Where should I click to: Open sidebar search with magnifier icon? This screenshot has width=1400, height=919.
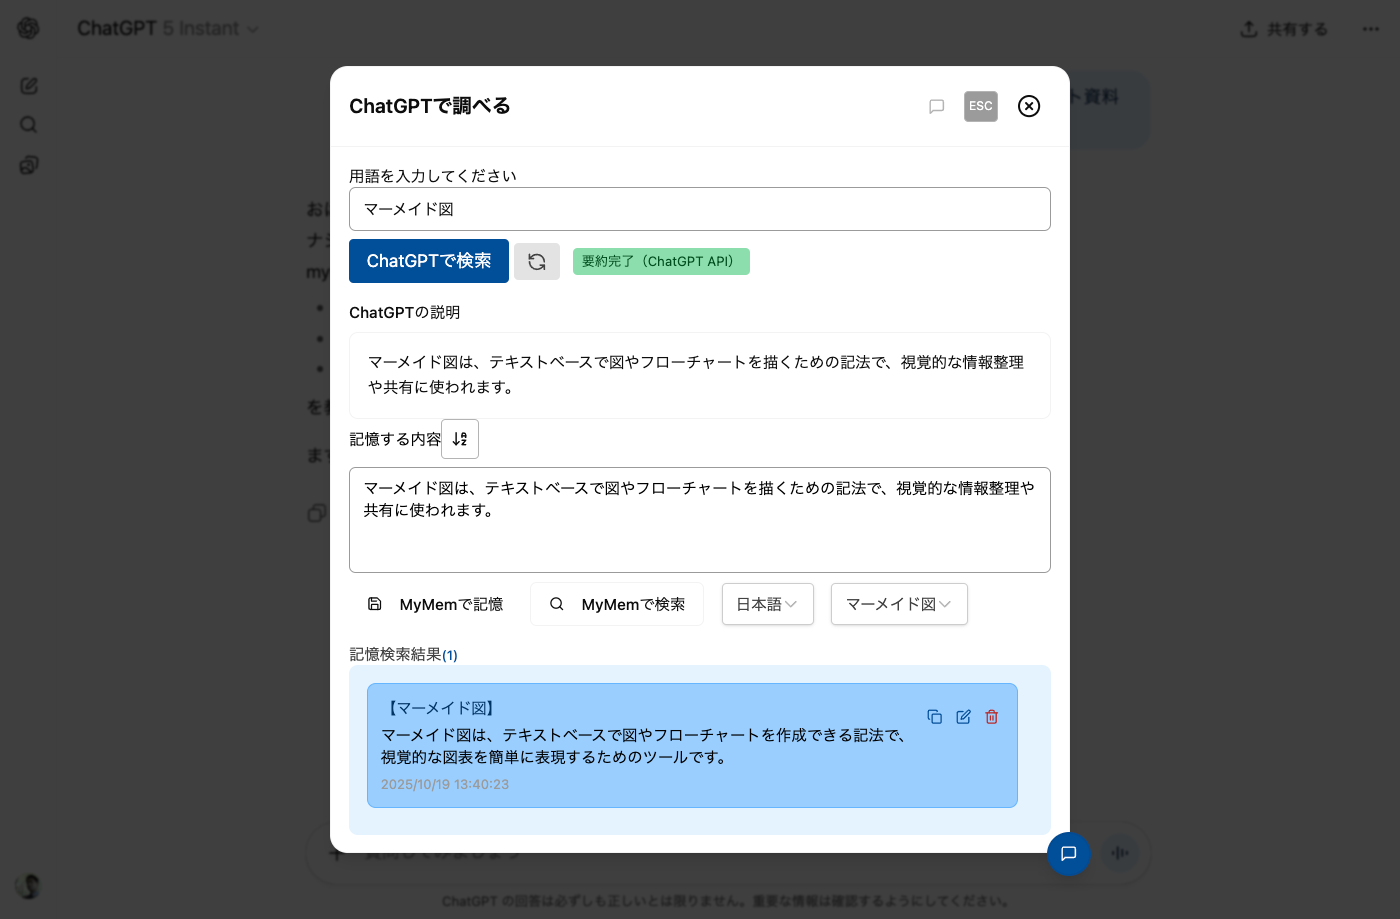(x=28, y=124)
